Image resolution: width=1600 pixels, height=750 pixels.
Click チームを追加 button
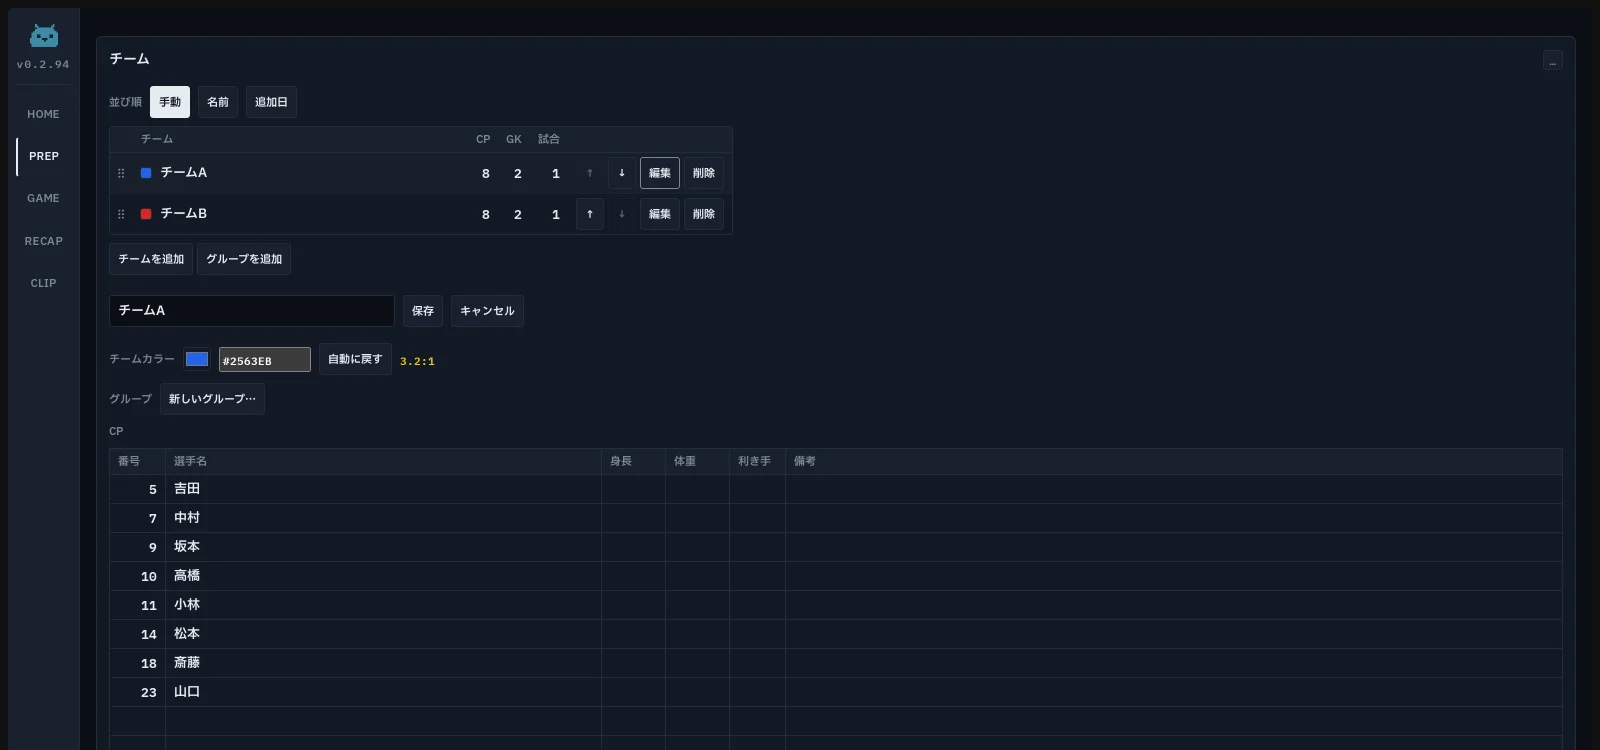[x=151, y=259]
